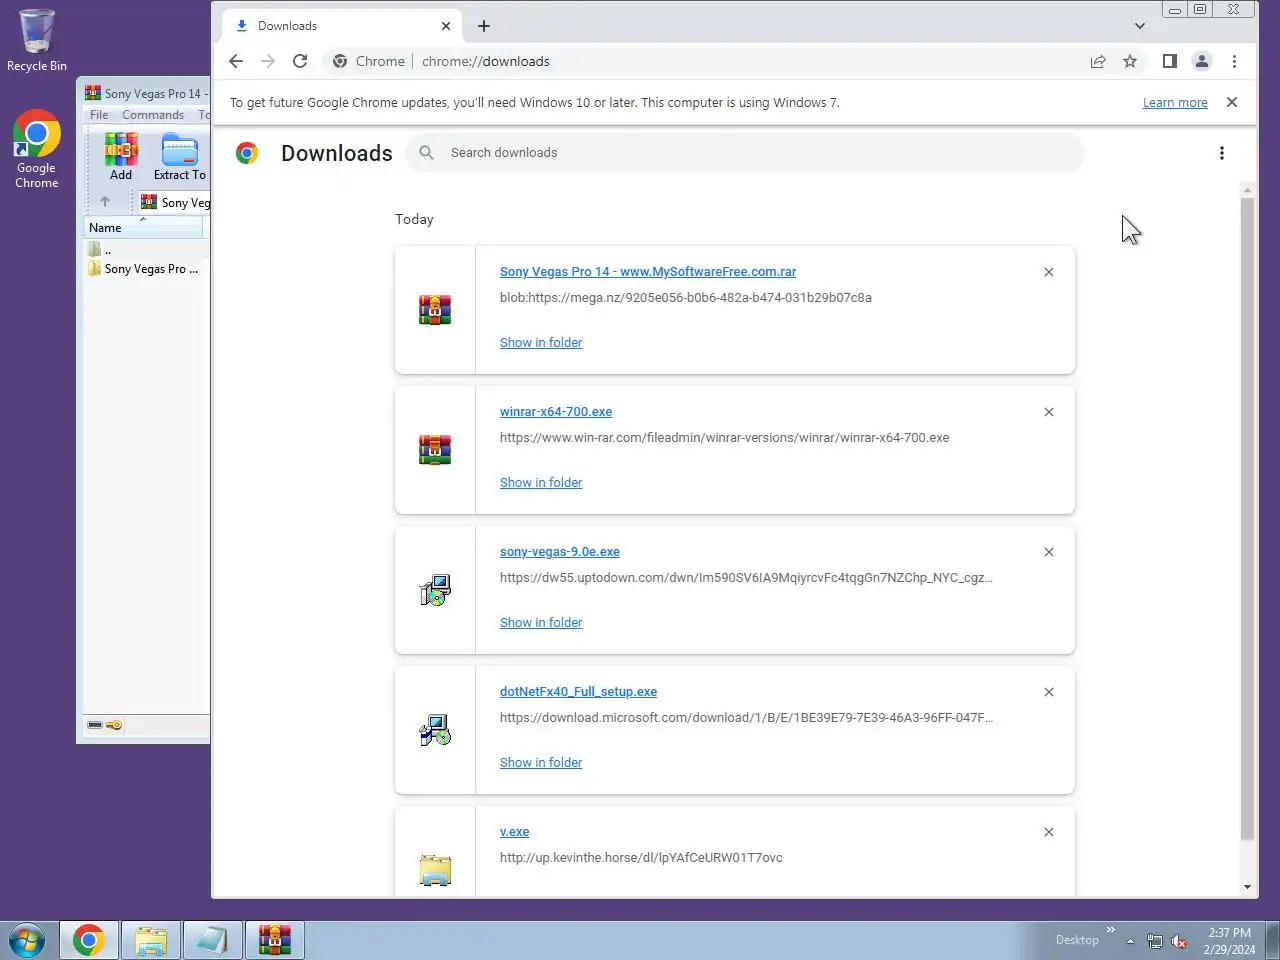Click the sony-vegas-9.0e.exe installer icon
The height and width of the screenshot is (960, 1280).
[x=435, y=590]
